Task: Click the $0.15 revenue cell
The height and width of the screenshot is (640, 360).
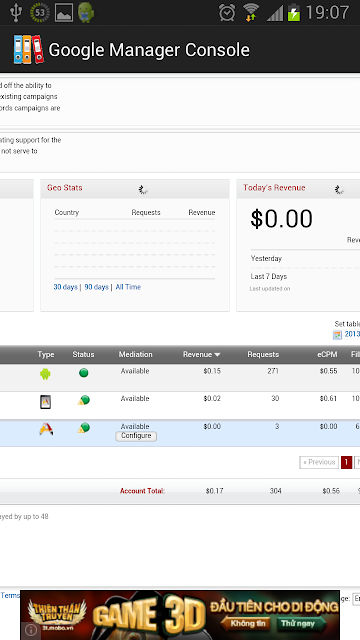Action: (x=212, y=371)
